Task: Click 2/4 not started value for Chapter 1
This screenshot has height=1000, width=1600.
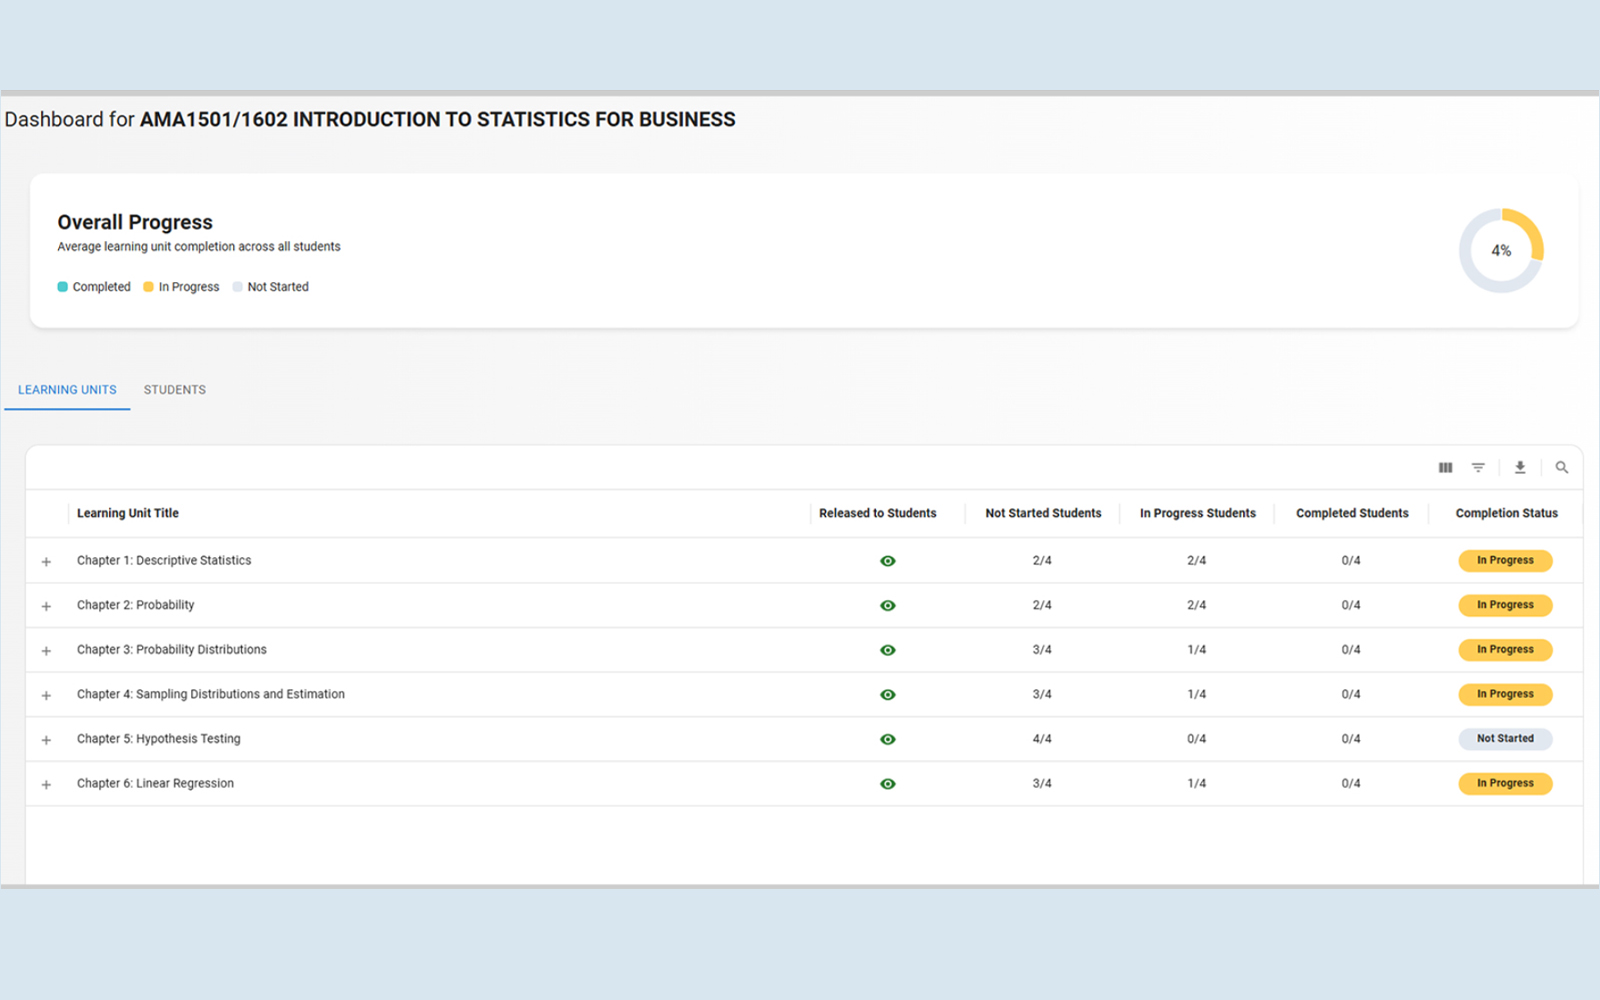Action: click(1042, 561)
